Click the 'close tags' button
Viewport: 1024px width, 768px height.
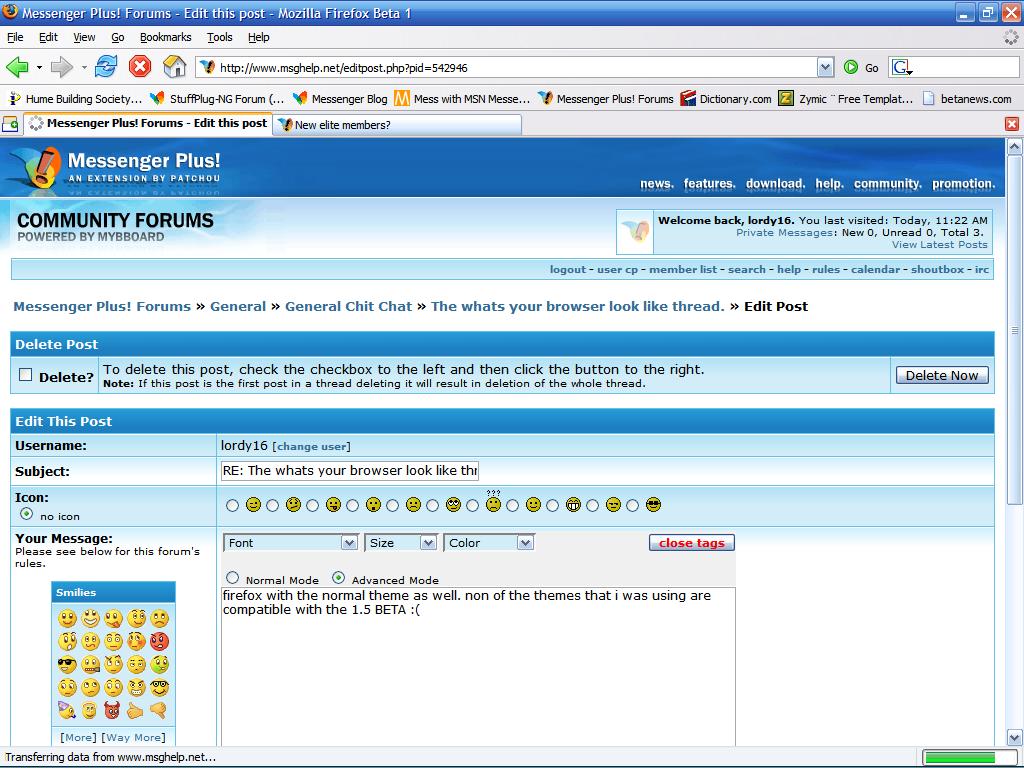[x=692, y=543]
